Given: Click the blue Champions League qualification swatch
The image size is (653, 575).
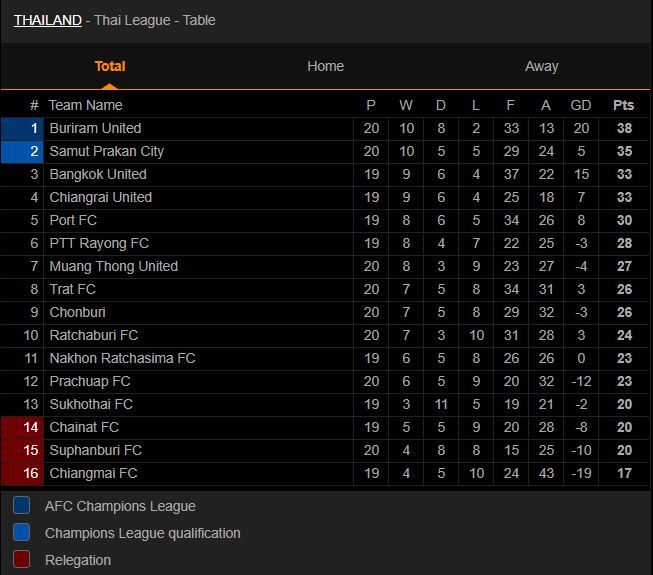Looking at the screenshot, I should coord(22,533).
